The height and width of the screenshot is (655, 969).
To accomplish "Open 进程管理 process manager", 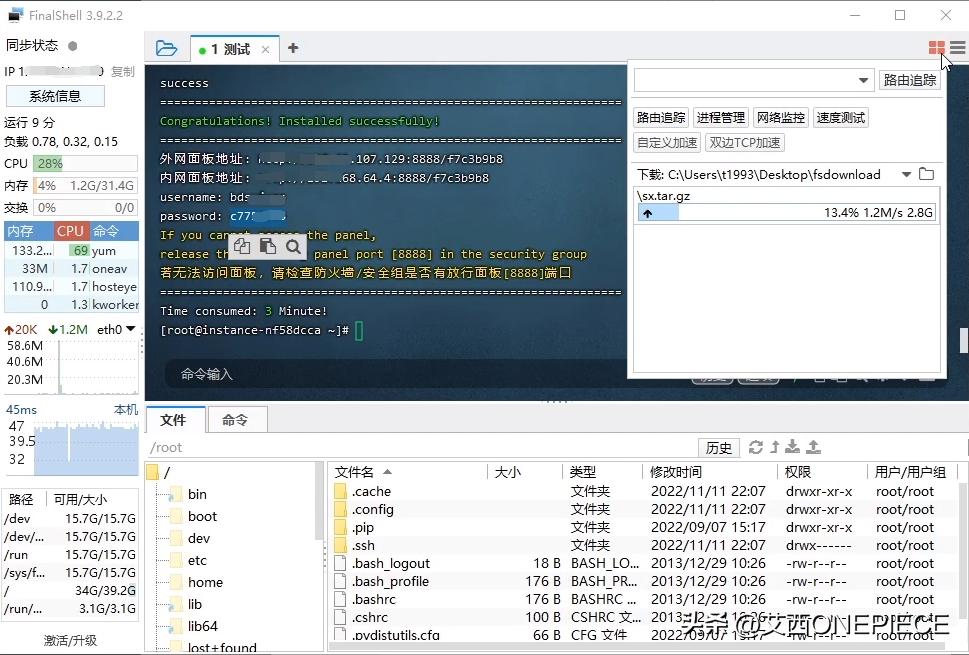I will pyautogui.click(x=720, y=117).
